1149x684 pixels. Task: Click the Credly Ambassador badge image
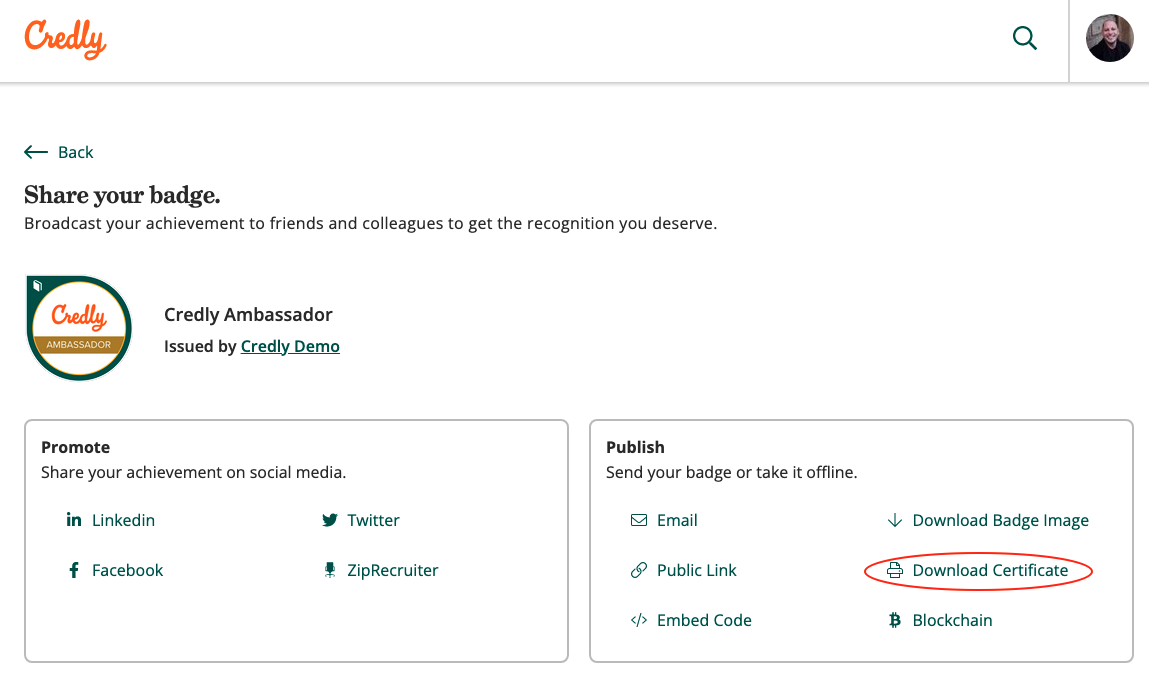pos(79,329)
